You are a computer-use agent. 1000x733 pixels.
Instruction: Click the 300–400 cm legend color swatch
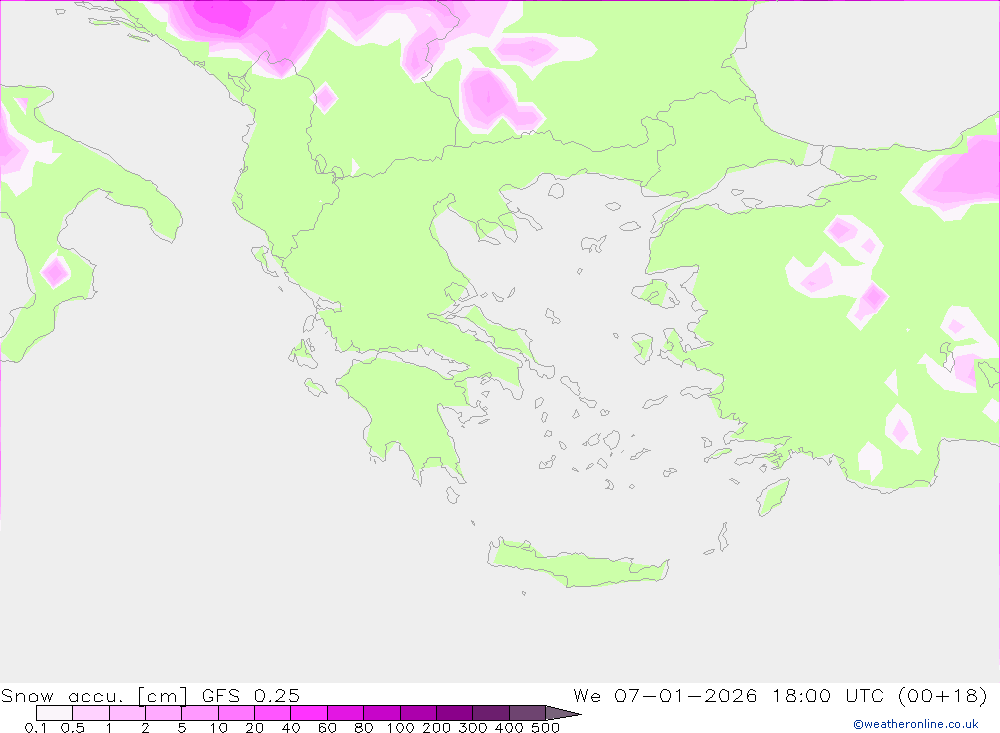[x=491, y=713]
